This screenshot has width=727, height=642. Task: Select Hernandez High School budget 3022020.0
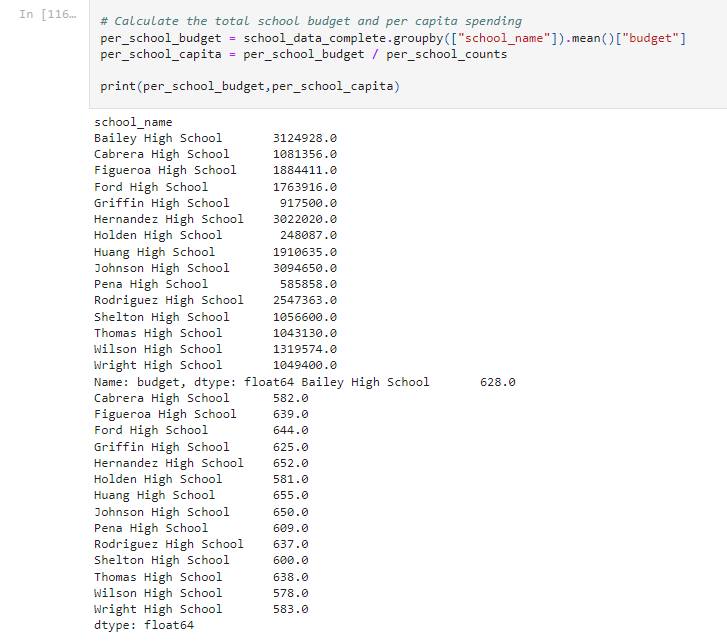click(x=305, y=219)
